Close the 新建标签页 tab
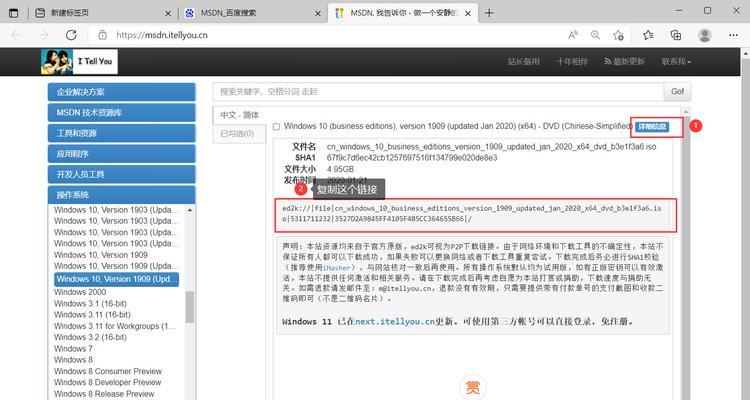Viewport: 750px width, 400px height. click(x=168, y=13)
